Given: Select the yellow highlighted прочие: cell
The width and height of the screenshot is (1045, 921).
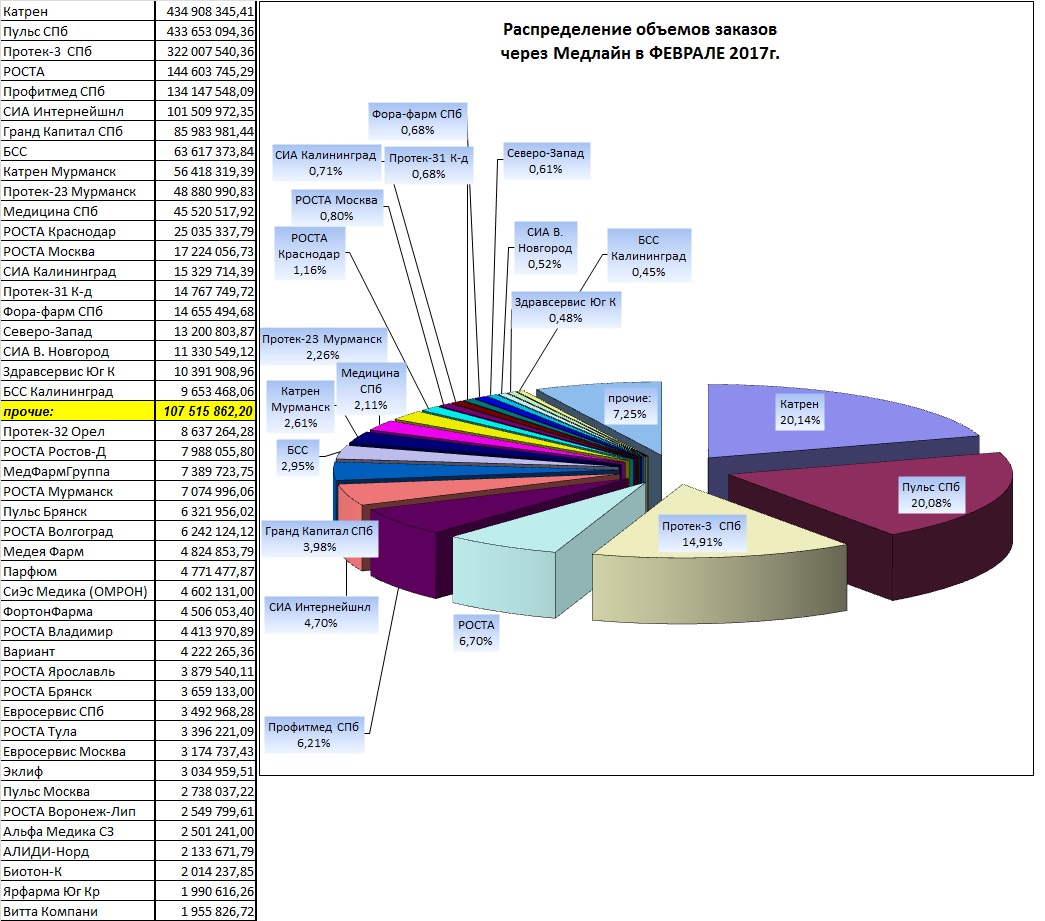Looking at the screenshot, I should 77,411.
